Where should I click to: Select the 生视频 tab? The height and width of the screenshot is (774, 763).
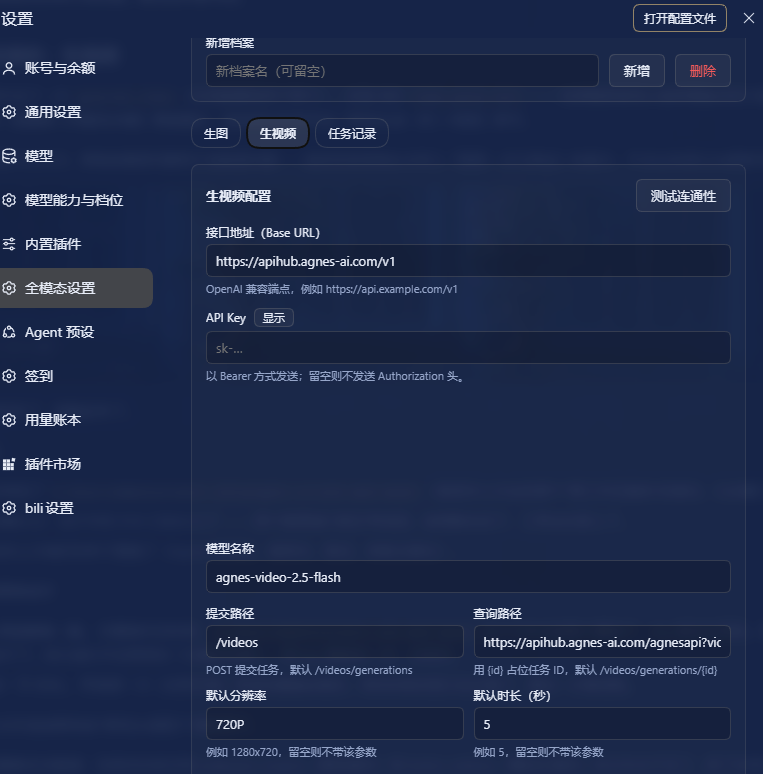[278, 133]
